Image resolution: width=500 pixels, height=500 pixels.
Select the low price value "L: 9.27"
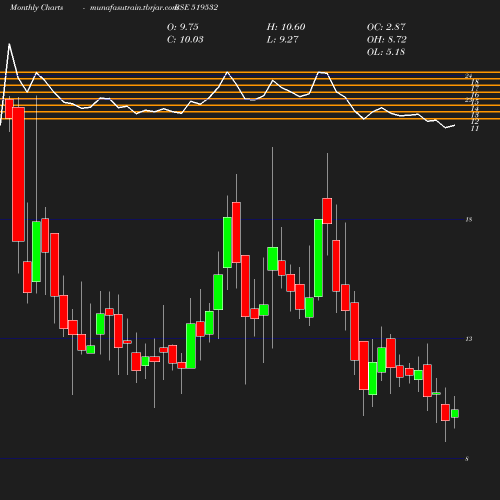(x=282, y=40)
